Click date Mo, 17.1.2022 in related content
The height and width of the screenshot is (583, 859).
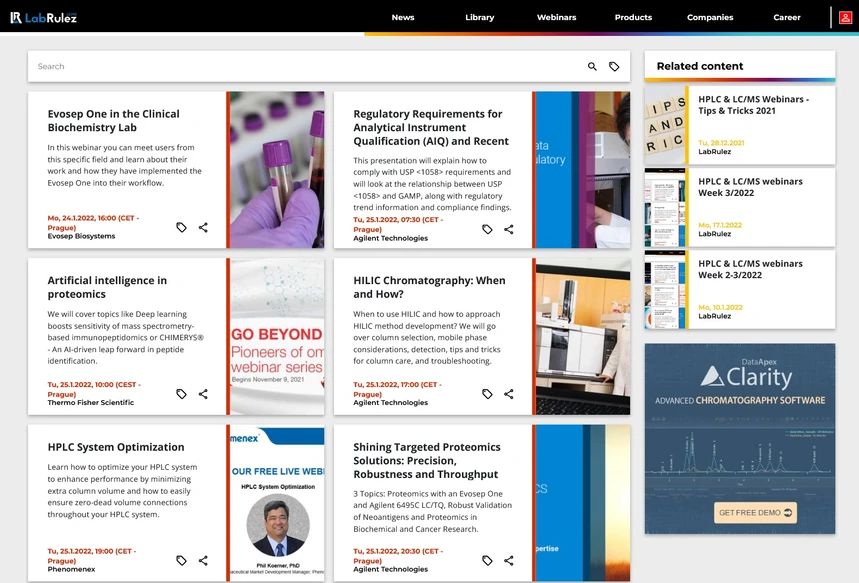(720, 225)
